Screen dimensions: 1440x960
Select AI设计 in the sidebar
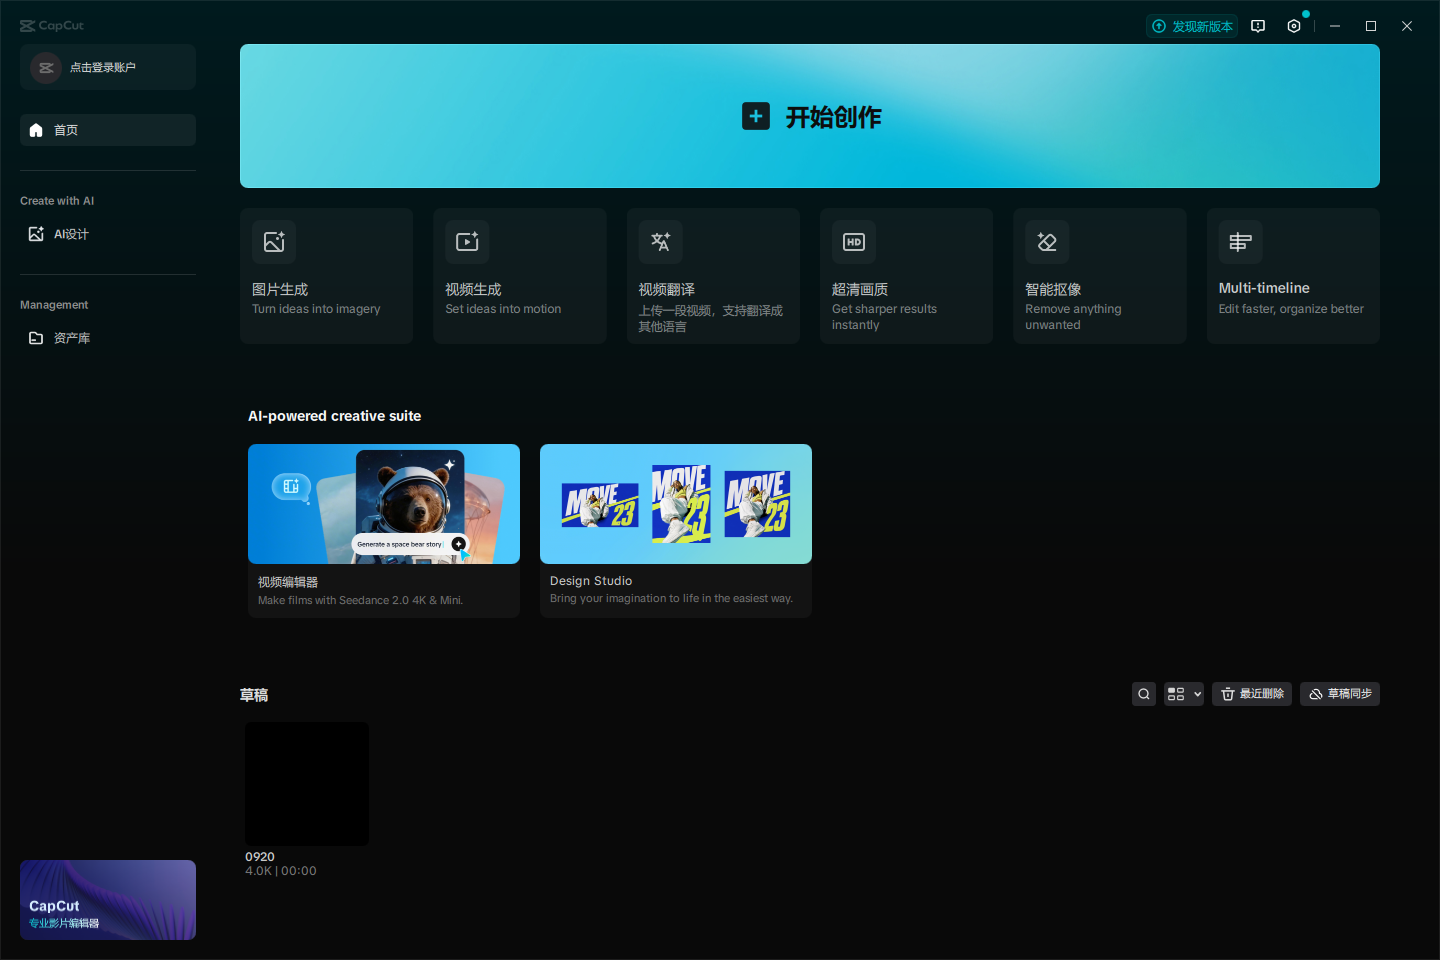pos(108,234)
